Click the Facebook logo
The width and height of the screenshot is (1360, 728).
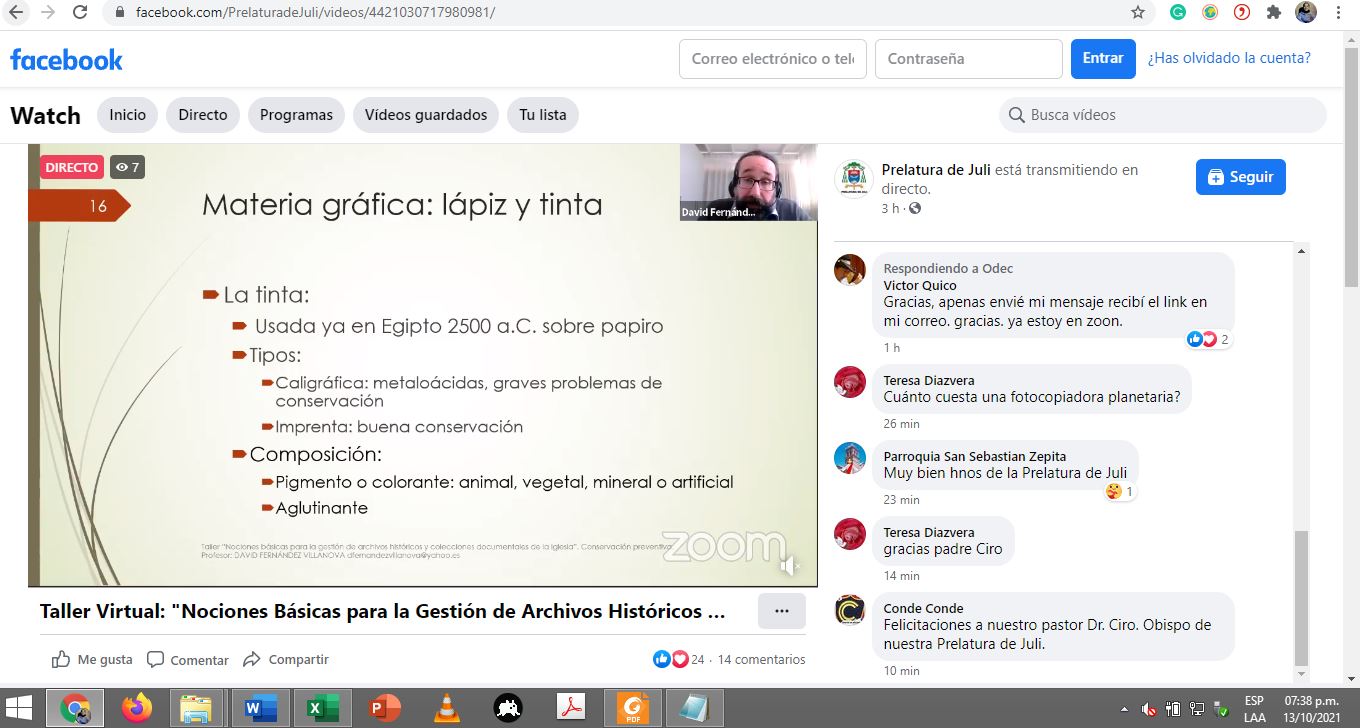(x=66, y=59)
